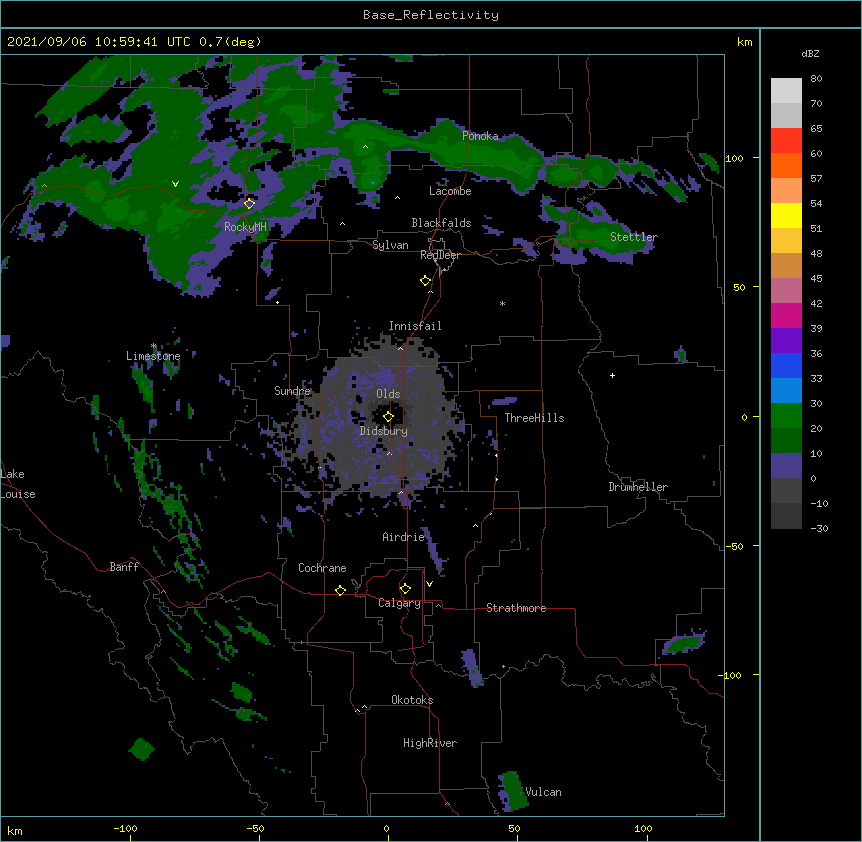
Task: Click the Innisfail city label
Action: click(x=415, y=326)
